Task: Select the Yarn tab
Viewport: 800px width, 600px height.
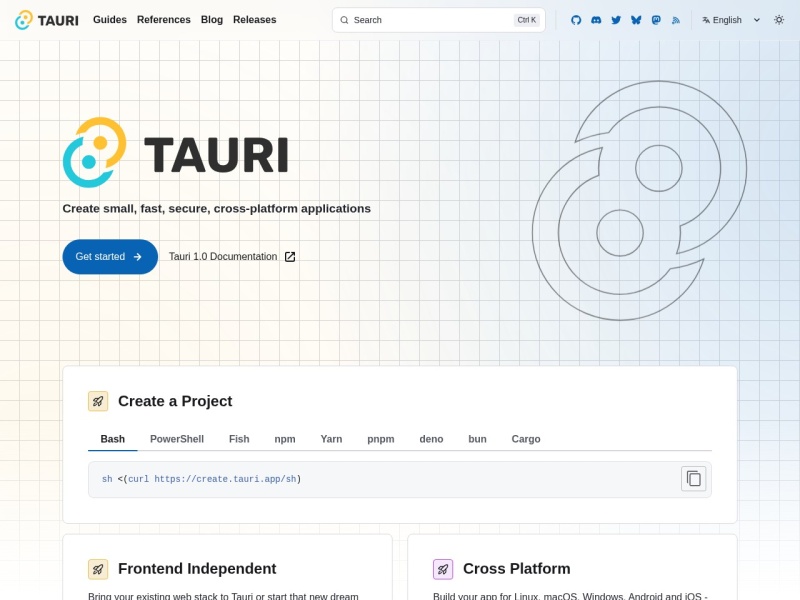Action: [x=331, y=439]
